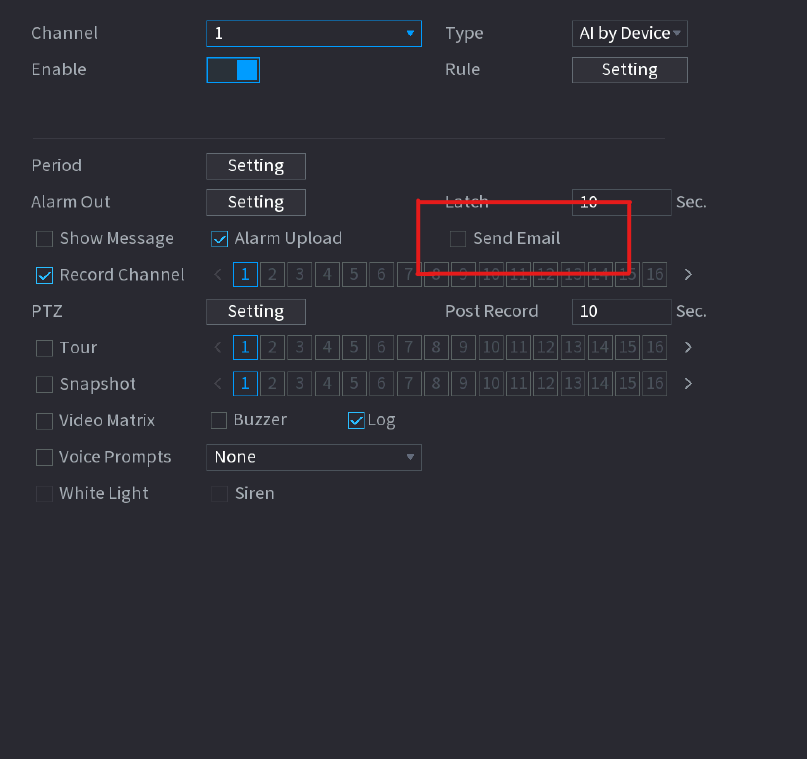The image size is (807, 759).
Task: Open the Alarm Out Setting button
Action: (256, 202)
